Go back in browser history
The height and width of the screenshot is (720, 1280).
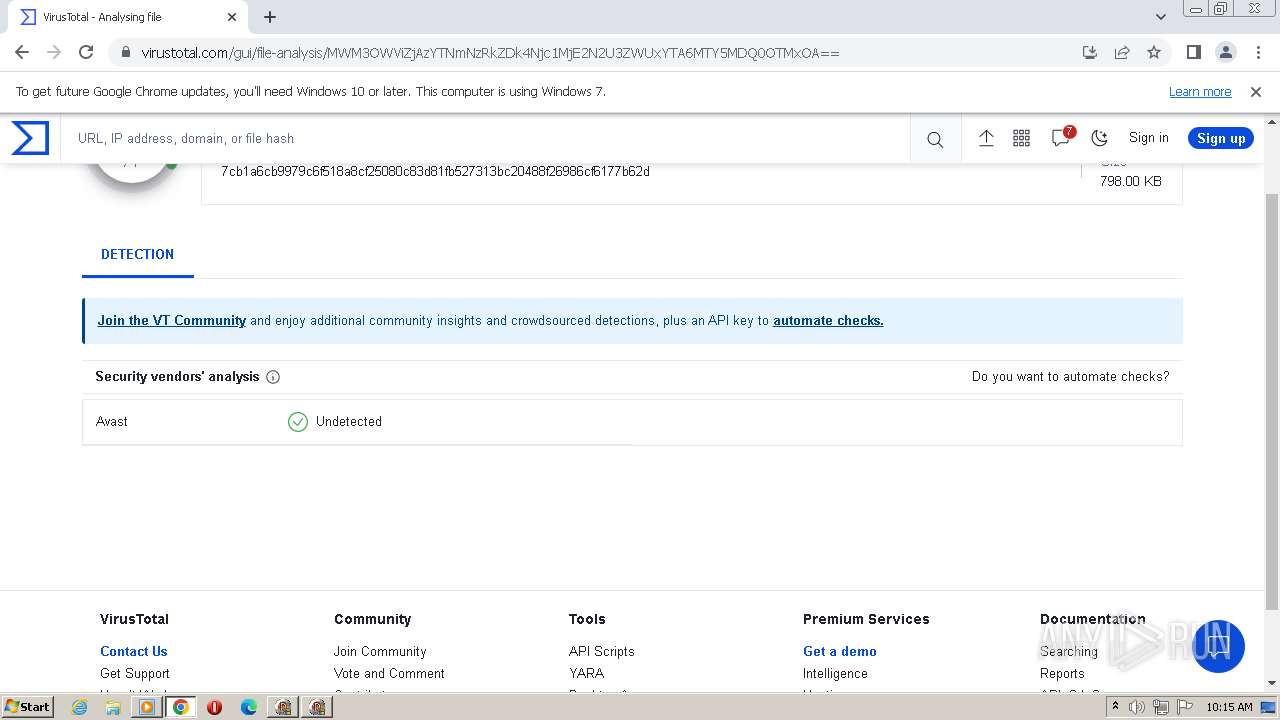(22, 52)
